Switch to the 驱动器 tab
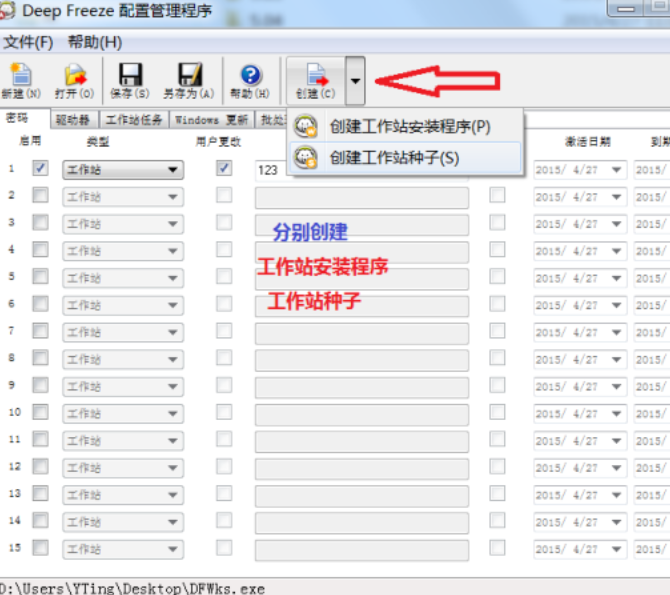Image resolution: width=670 pixels, height=595 pixels. tap(73, 120)
